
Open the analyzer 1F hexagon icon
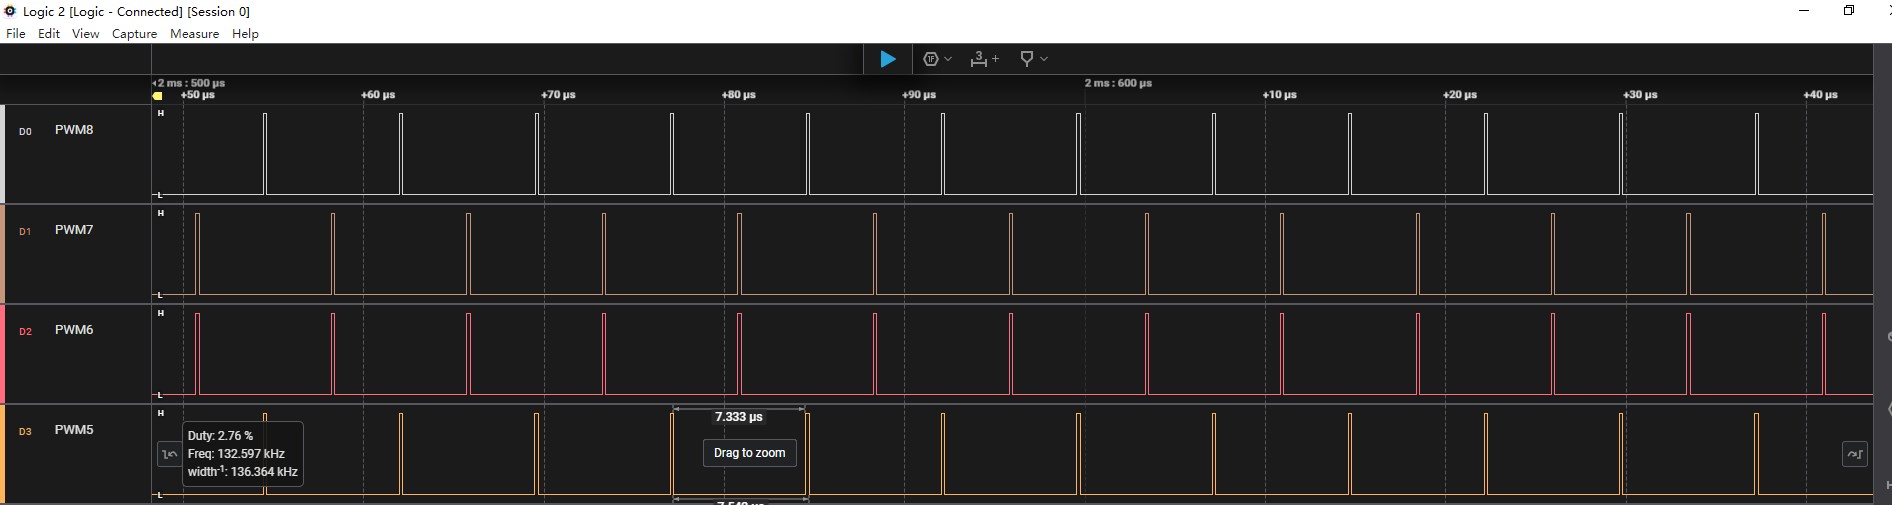pyautogui.click(x=931, y=59)
